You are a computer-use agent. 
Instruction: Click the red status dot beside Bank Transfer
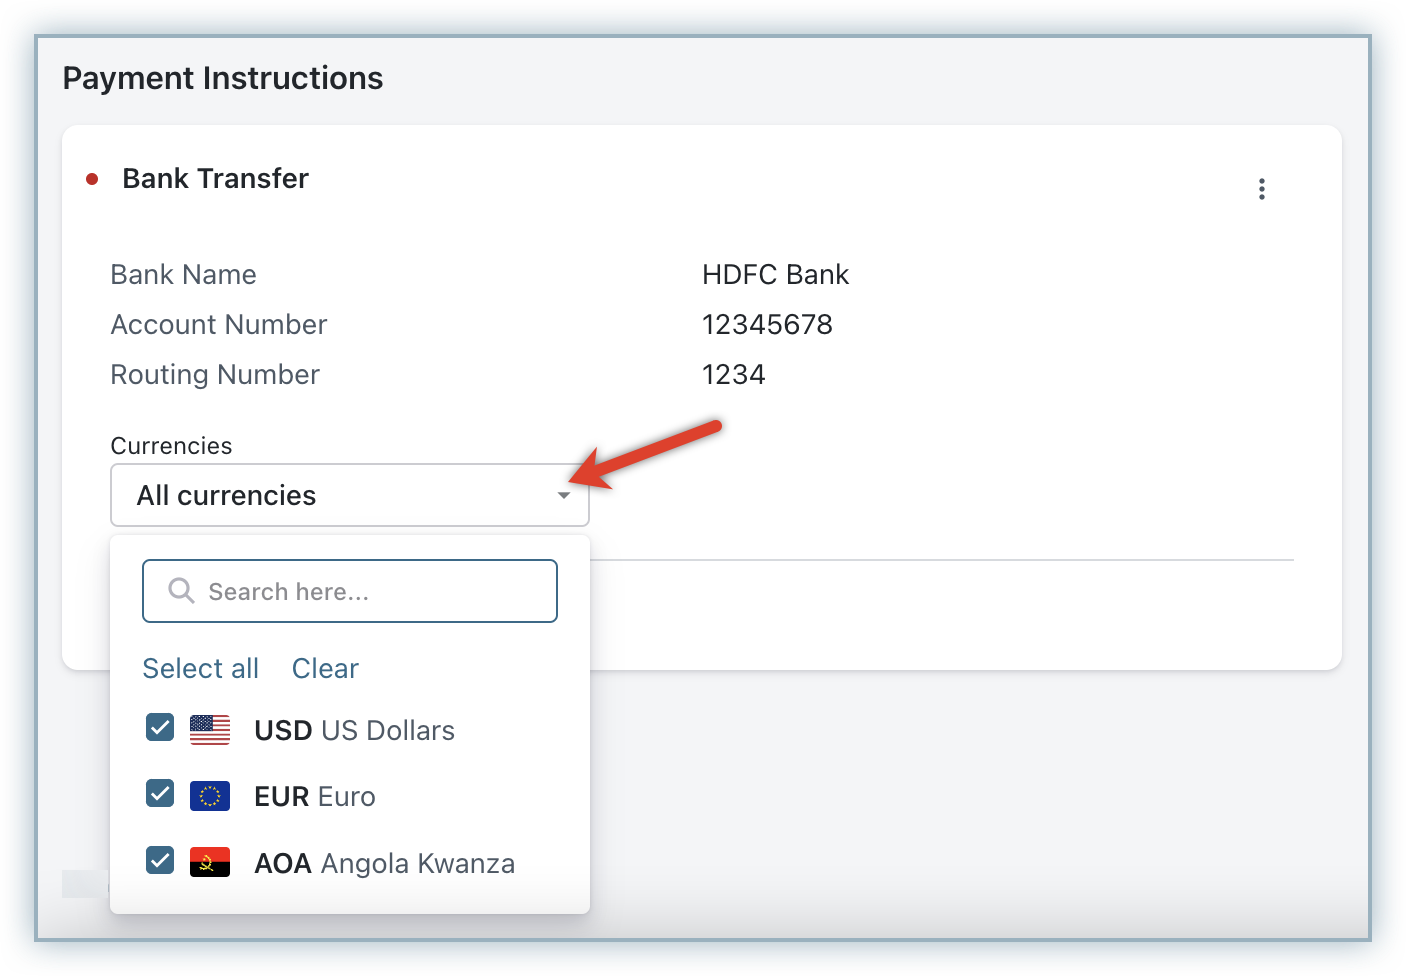[92, 180]
